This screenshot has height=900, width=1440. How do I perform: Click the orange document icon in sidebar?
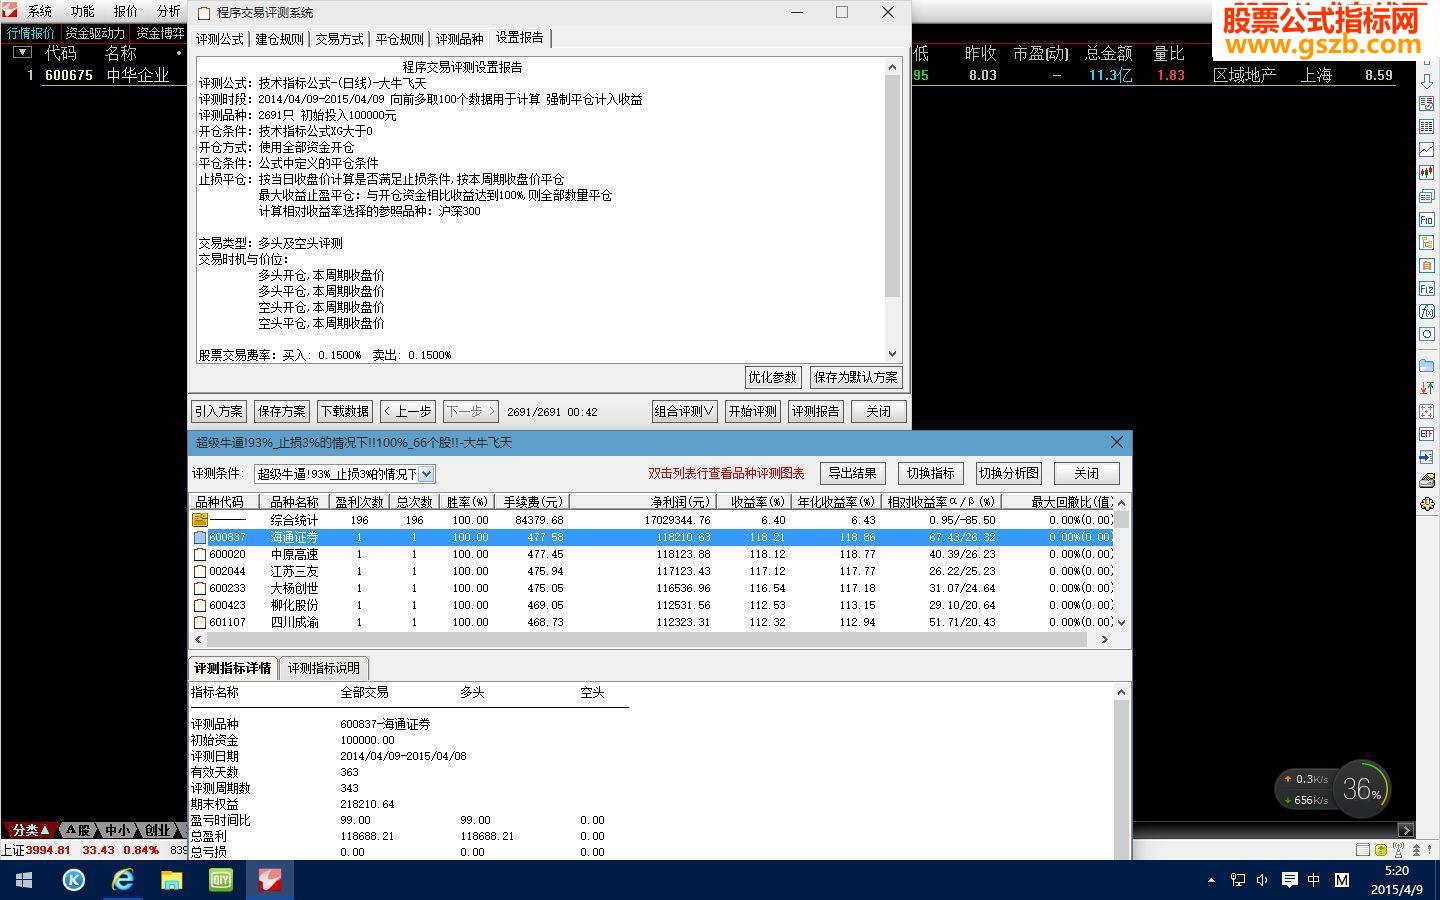click(x=1427, y=265)
